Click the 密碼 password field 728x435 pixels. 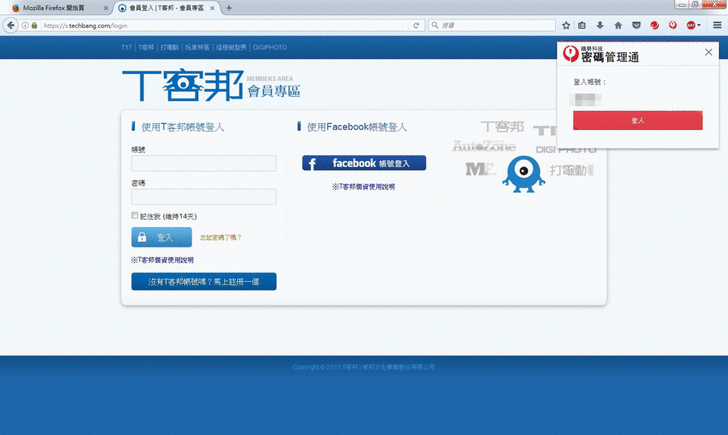pos(204,197)
